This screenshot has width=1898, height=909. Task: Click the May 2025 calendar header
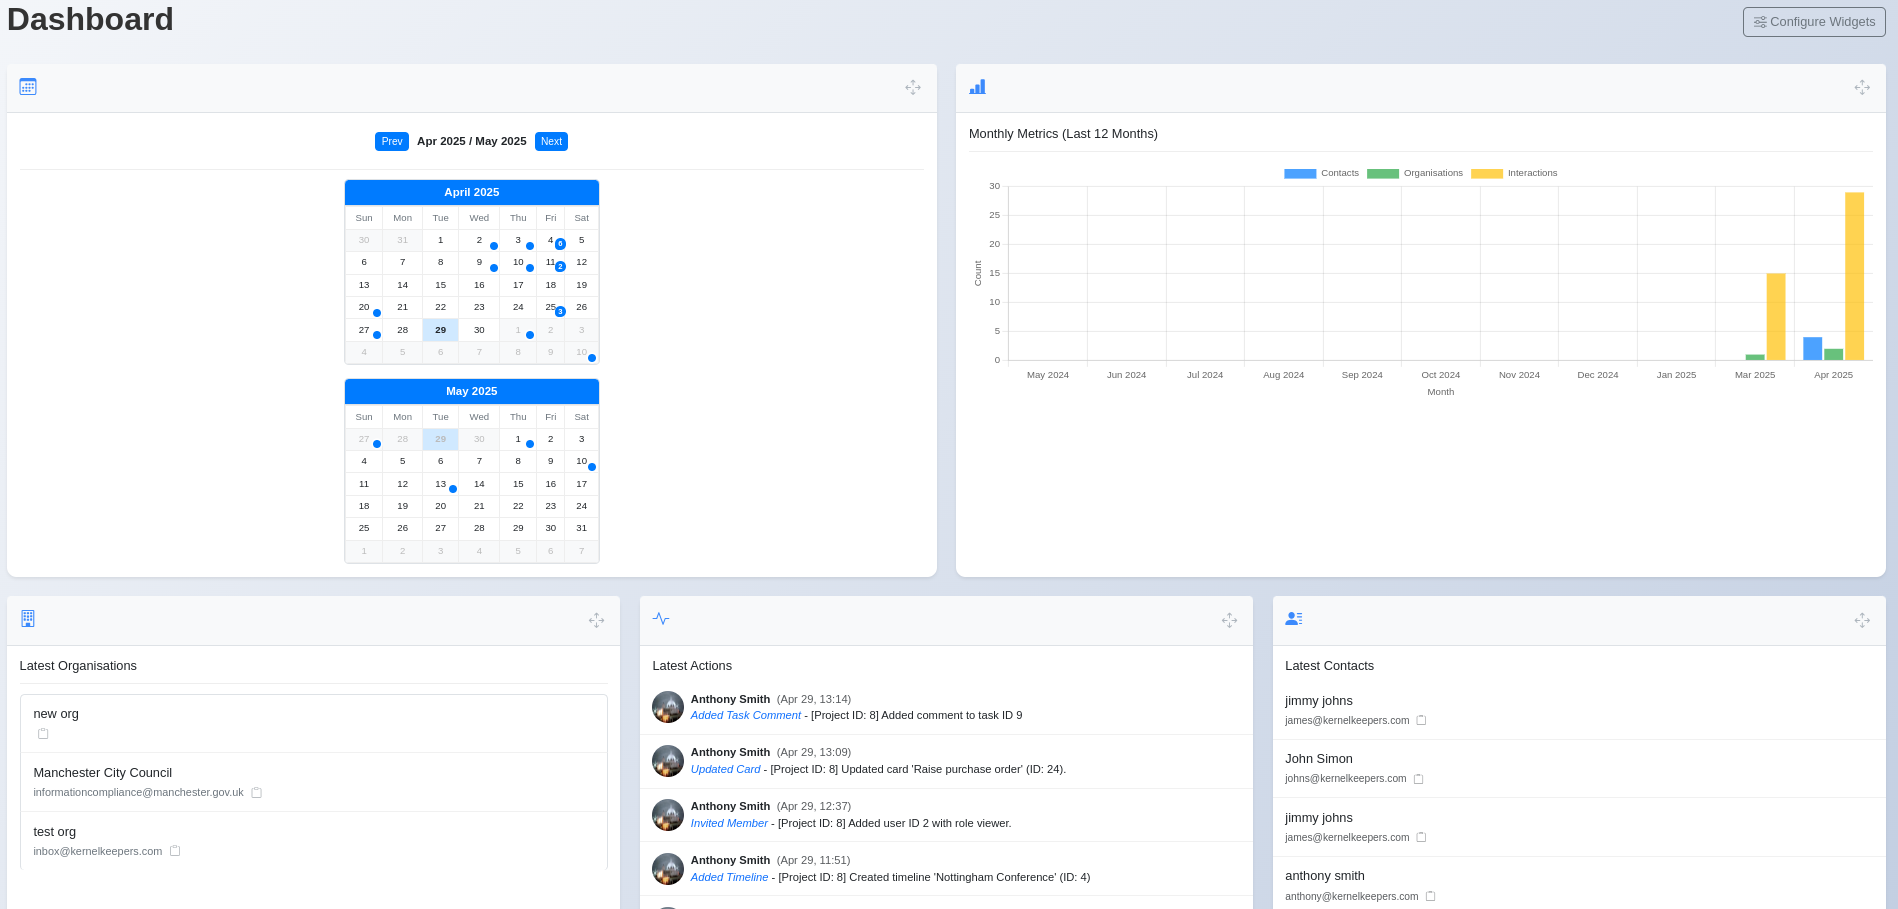tap(472, 391)
